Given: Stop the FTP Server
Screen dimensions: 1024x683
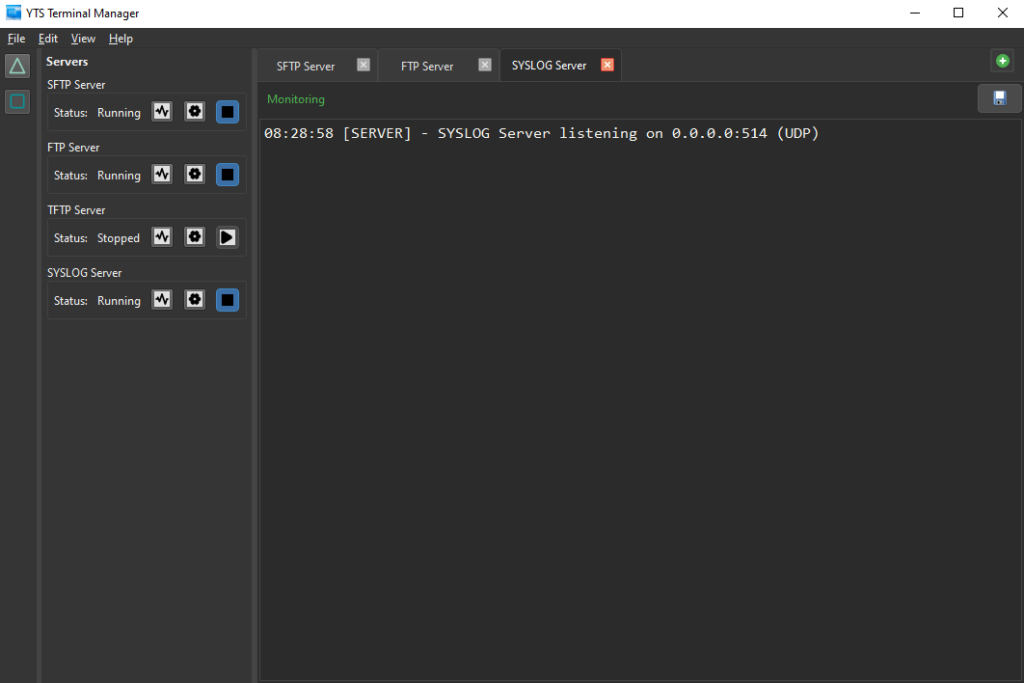Looking at the screenshot, I should (x=228, y=175).
